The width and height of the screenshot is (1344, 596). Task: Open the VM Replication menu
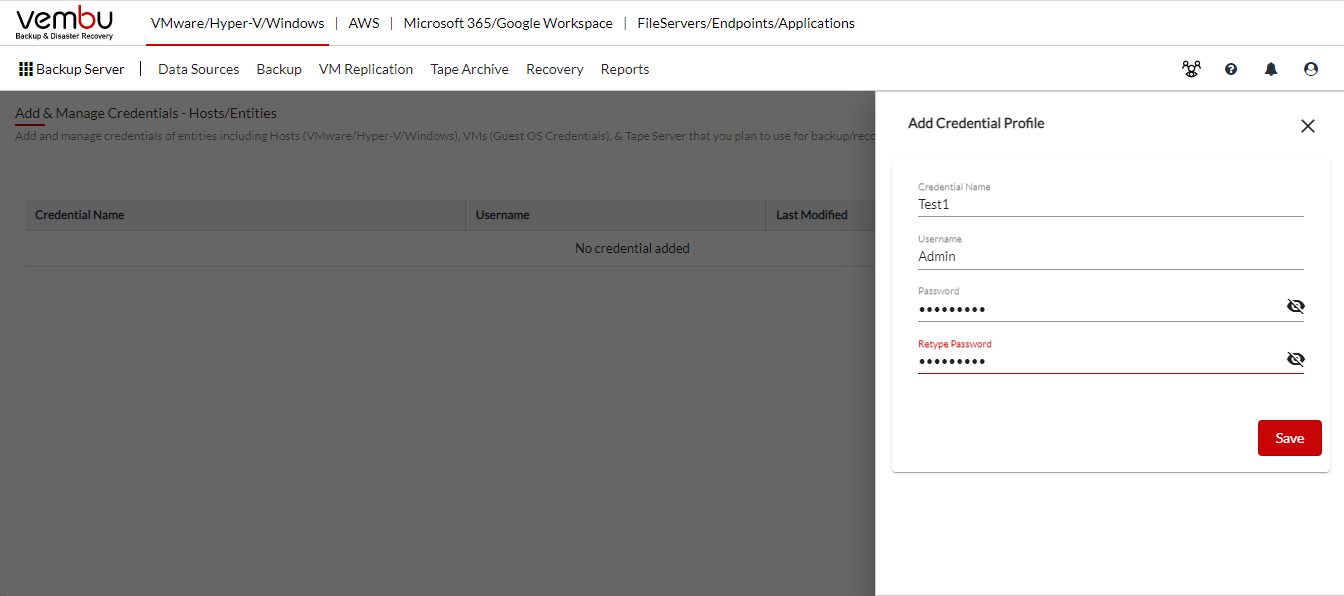[x=366, y=69]
